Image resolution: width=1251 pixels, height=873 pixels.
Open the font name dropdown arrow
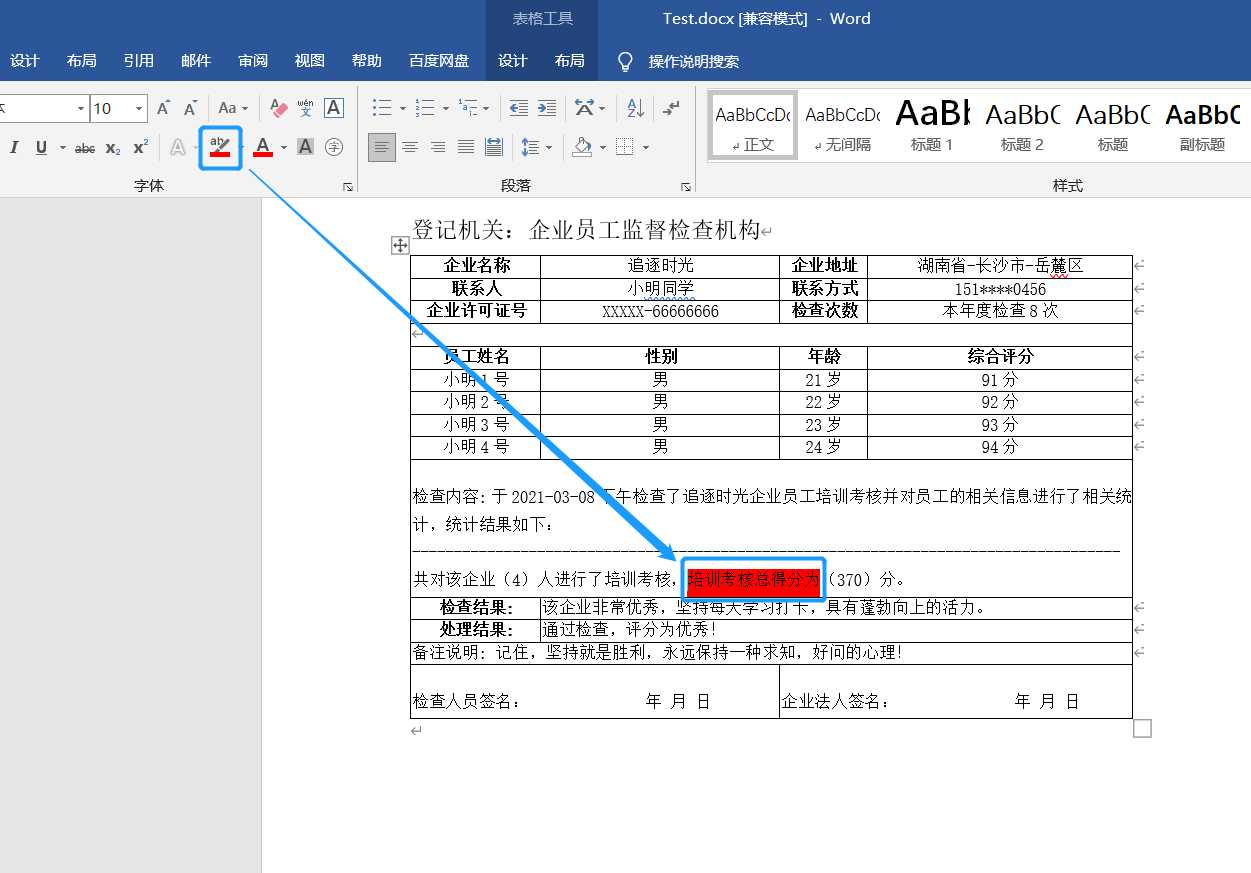(81, 108)
